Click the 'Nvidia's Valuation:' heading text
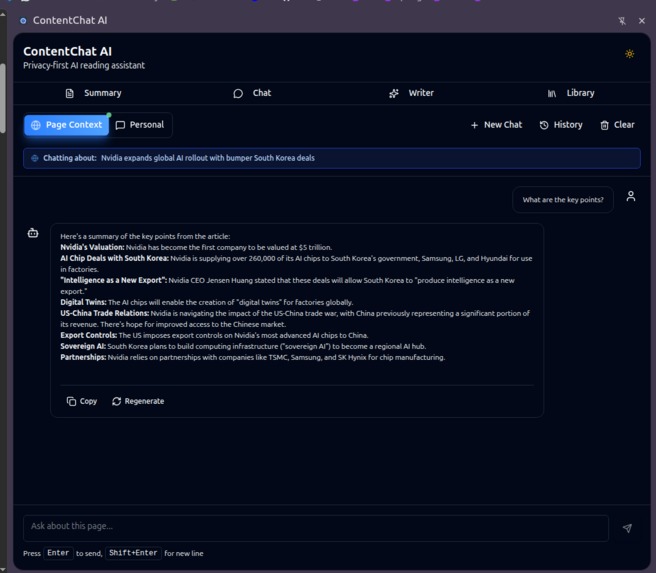 coord(92,247)
